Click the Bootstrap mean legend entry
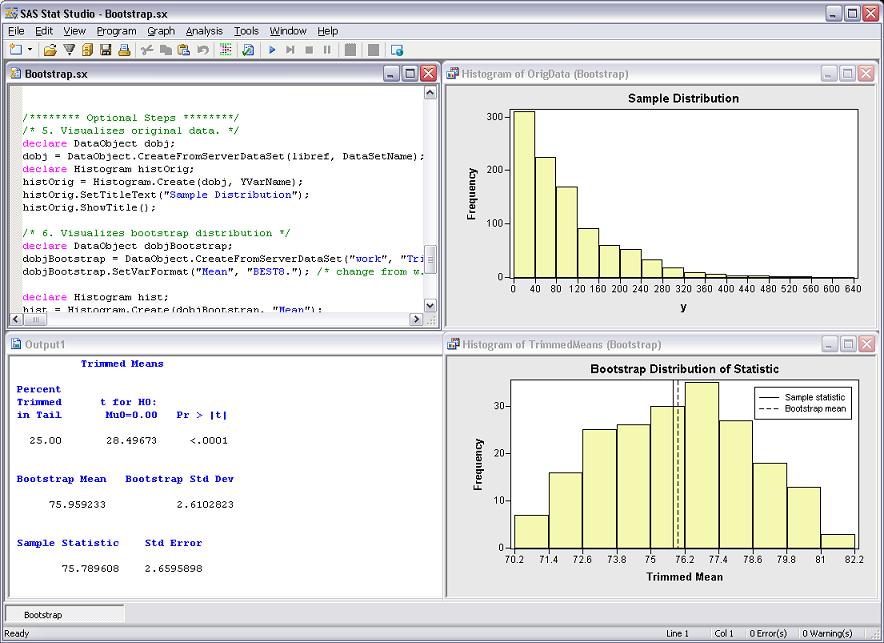This screenshot has height=643, width=884. [817, 410]
